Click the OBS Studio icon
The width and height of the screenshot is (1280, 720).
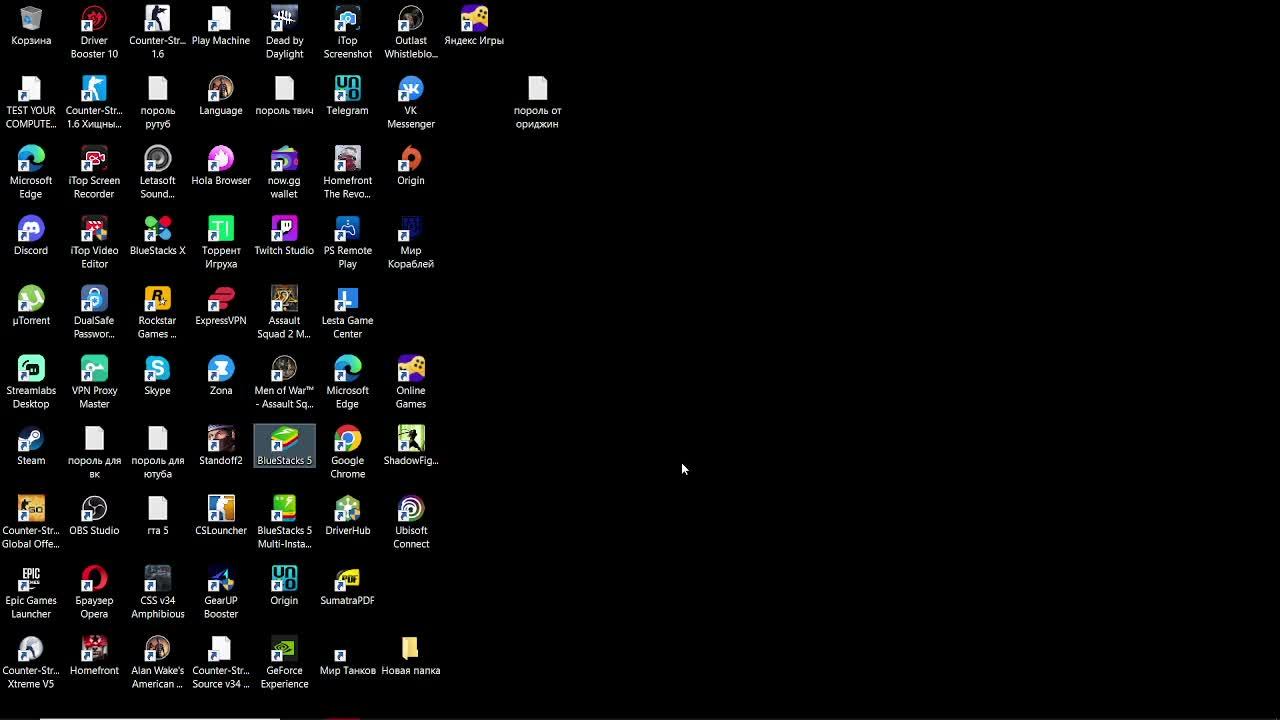click(x=94, y=516)
